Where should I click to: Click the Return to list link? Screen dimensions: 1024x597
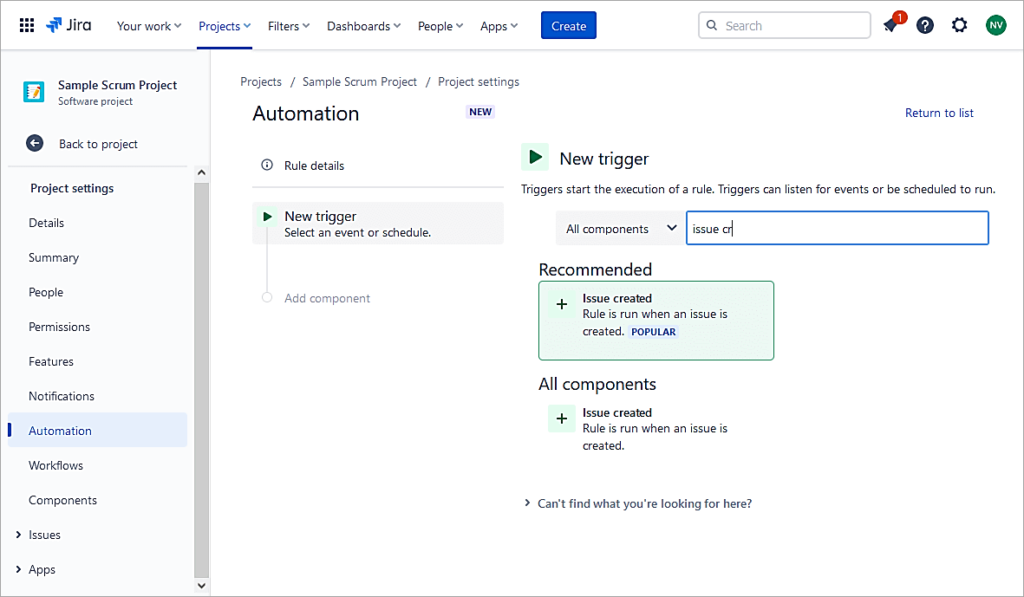click(x=938, y=112)
